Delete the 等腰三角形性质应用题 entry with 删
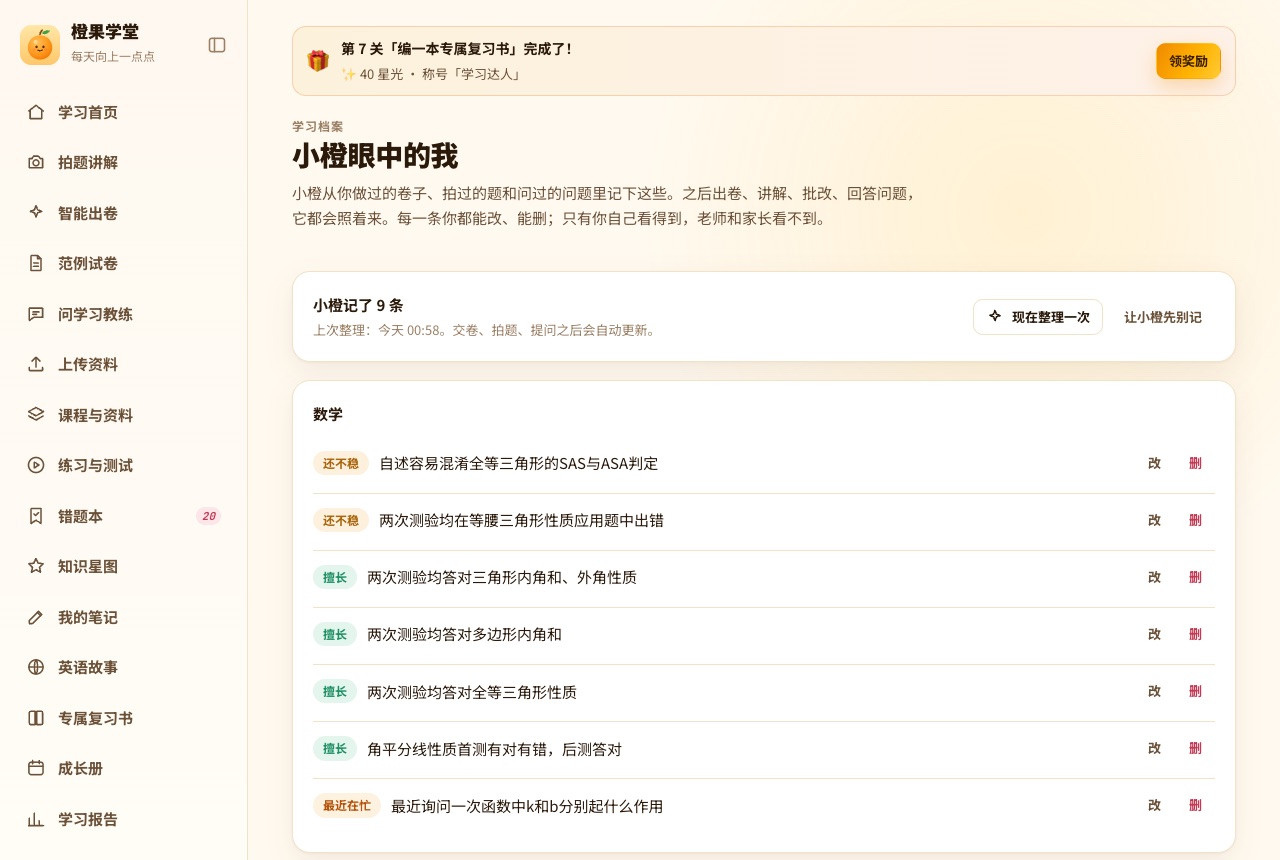Image resolution: width=1280 pixels, height=860 pixels. (1195, 520)
